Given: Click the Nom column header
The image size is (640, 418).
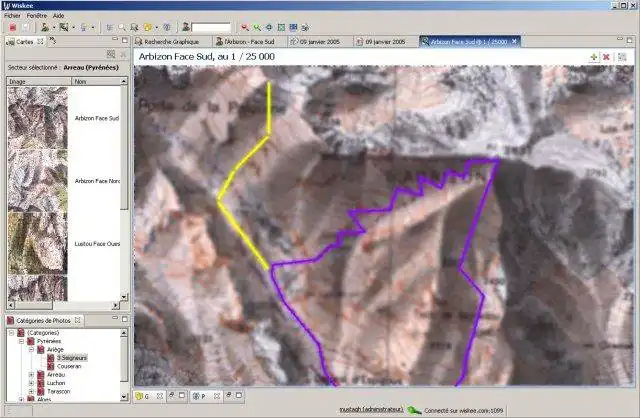Looking at the screenshot, I should [96, 82].
